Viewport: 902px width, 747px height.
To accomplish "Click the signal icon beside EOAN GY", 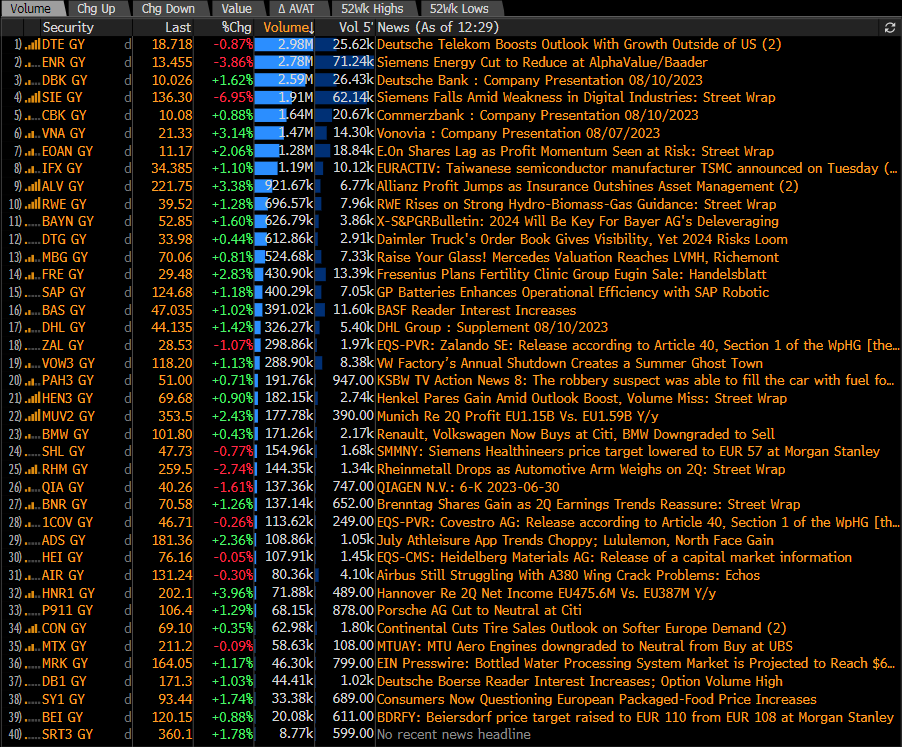I will click(32, 151).
